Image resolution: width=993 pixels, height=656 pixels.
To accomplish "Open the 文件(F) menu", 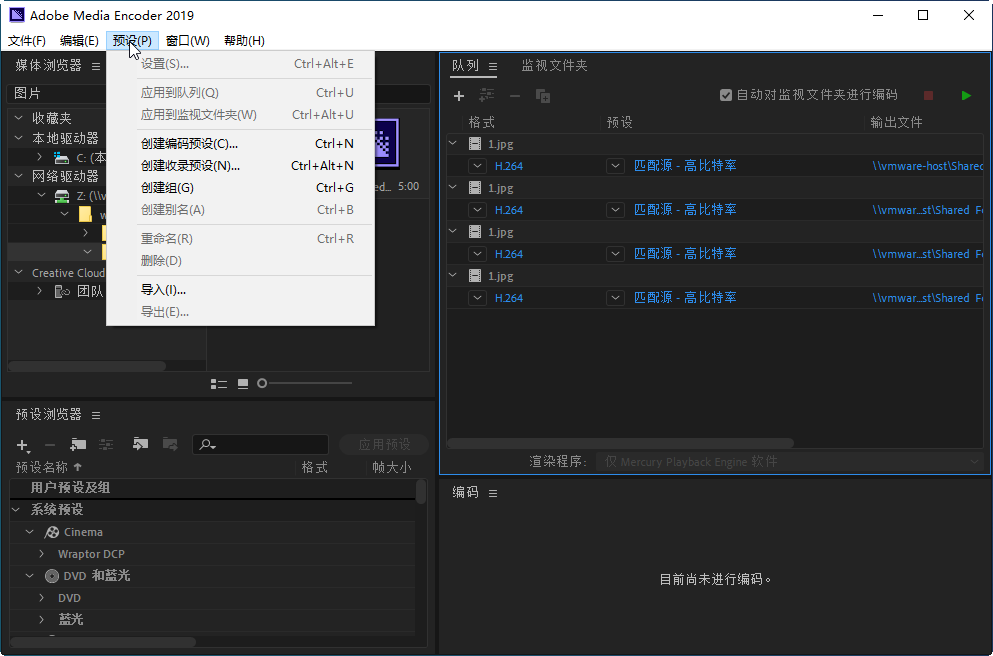I will [x=27, y=41].
